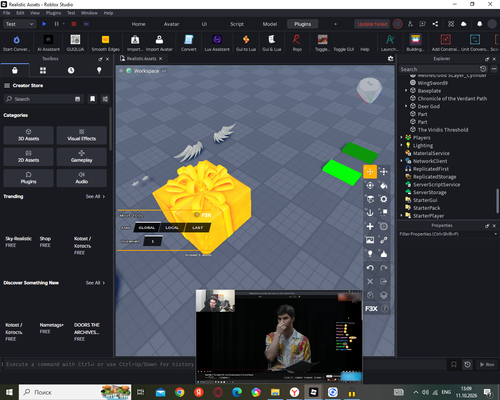Open the AI Assistant plugin
Viewport: 500px width, 400px height.
[x=48, y=43]
